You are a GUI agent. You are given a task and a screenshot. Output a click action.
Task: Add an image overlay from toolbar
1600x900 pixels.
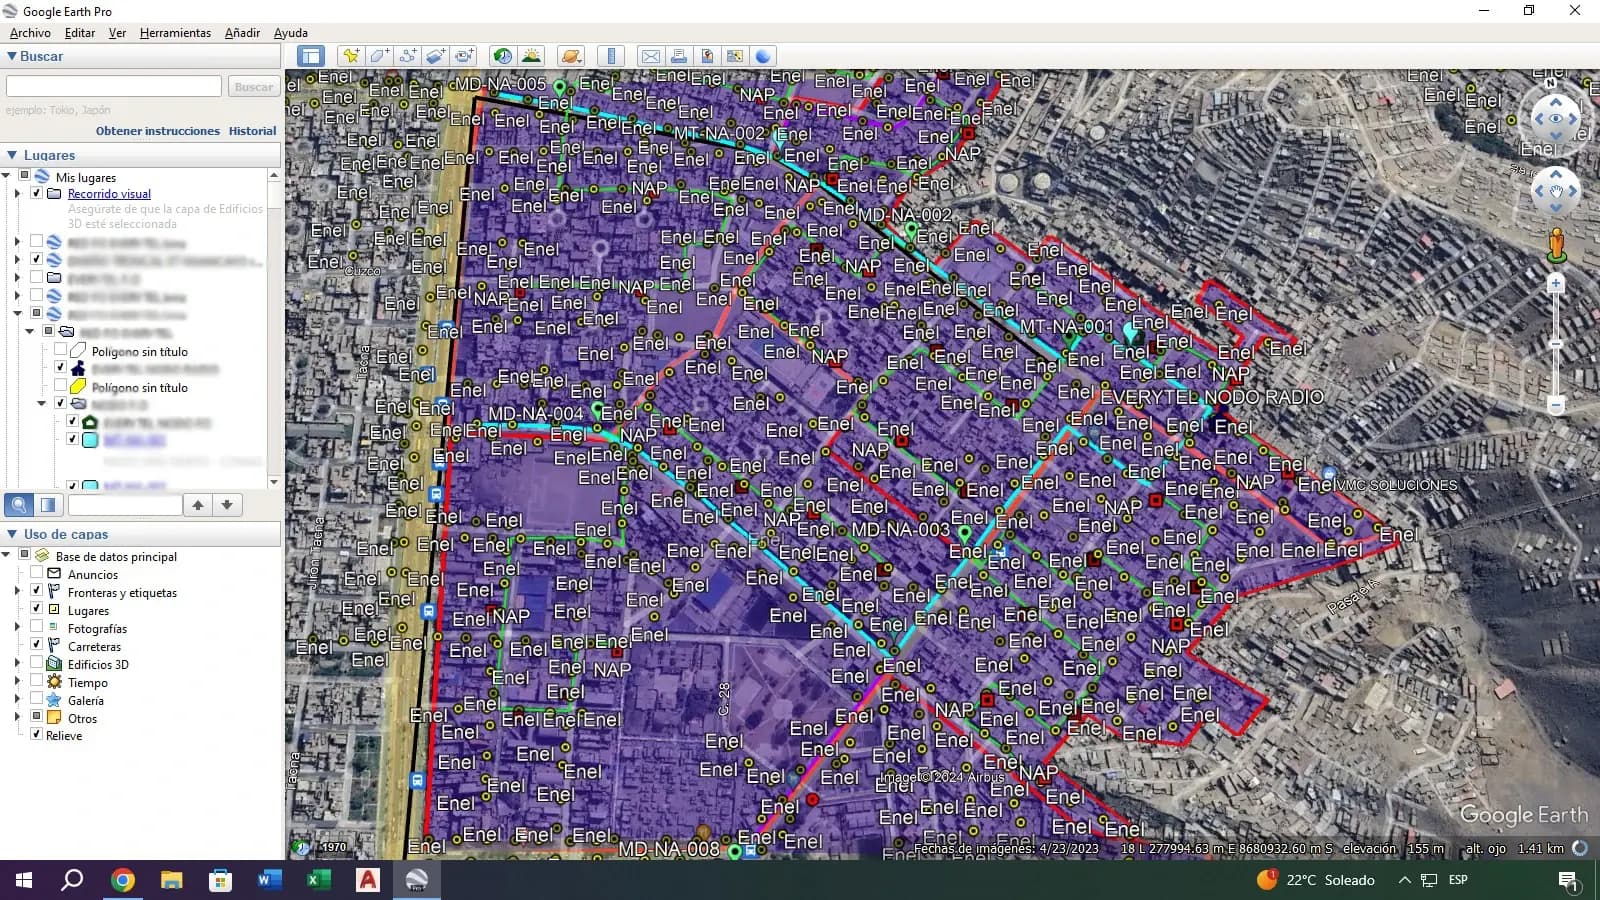point(436,56)
